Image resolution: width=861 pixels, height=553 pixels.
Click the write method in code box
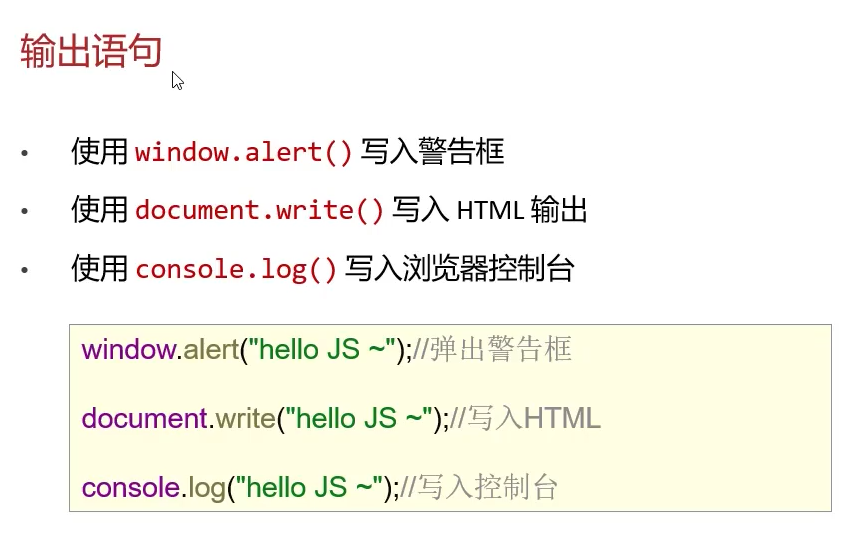(245, 418)
